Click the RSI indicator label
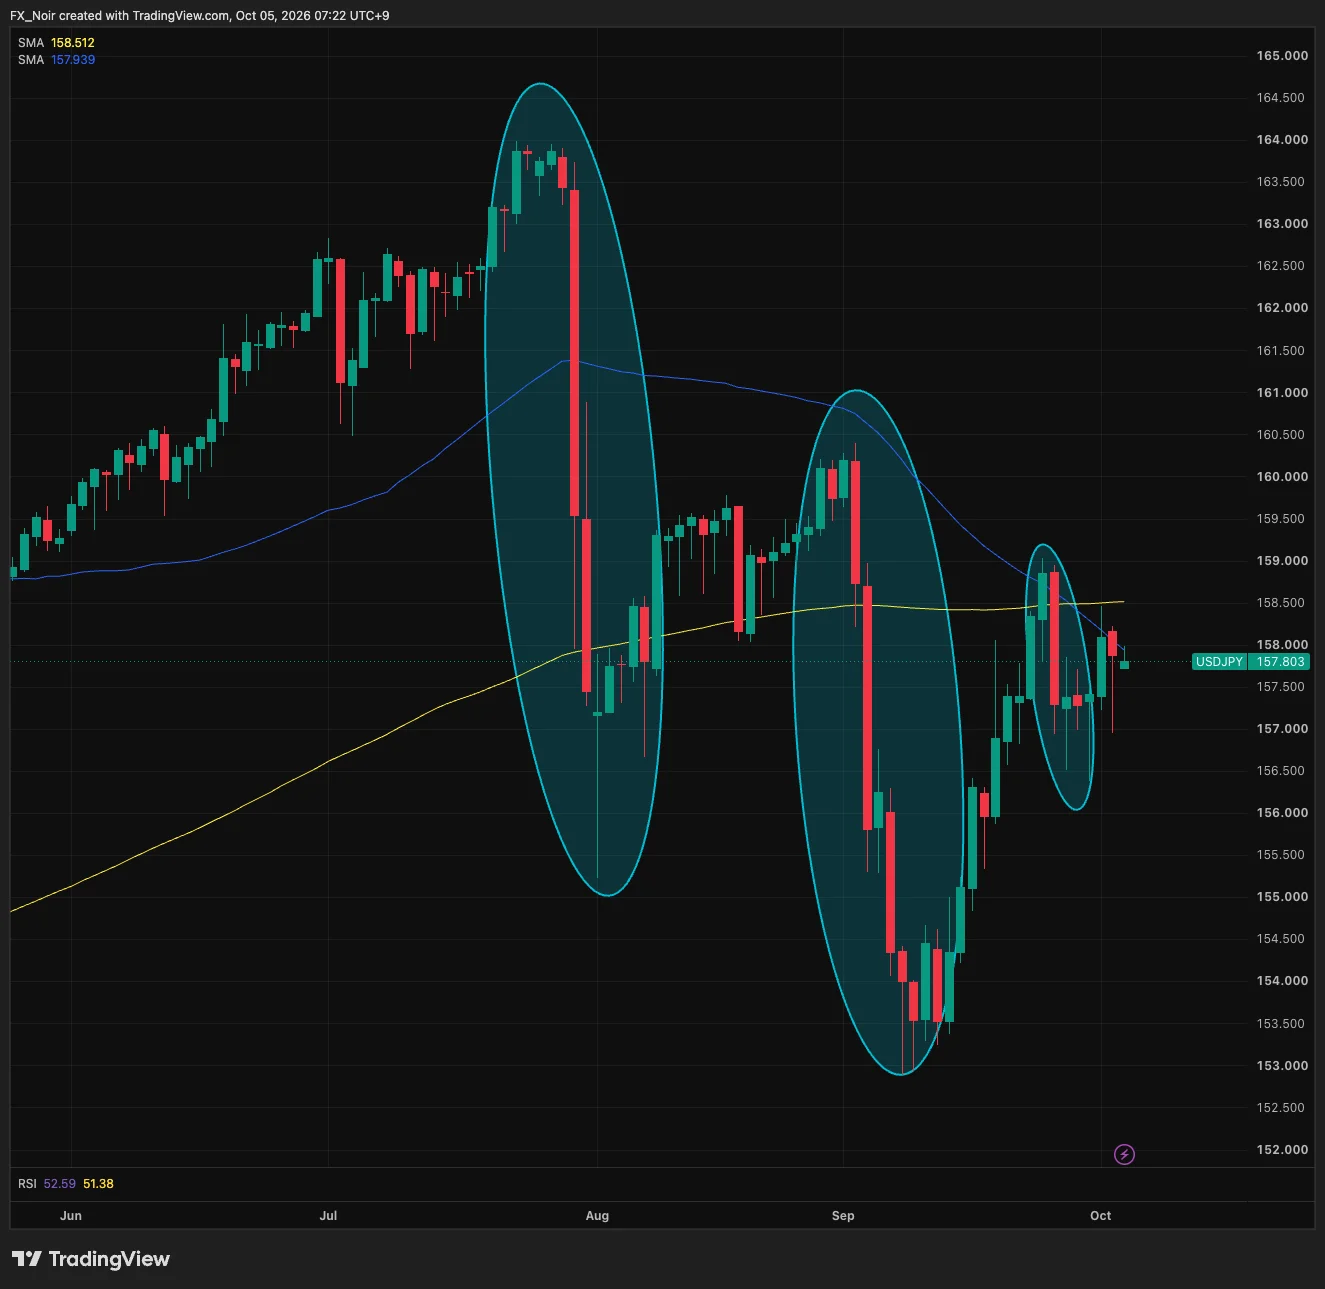1325x1289 pixels. click(27, 1184)
